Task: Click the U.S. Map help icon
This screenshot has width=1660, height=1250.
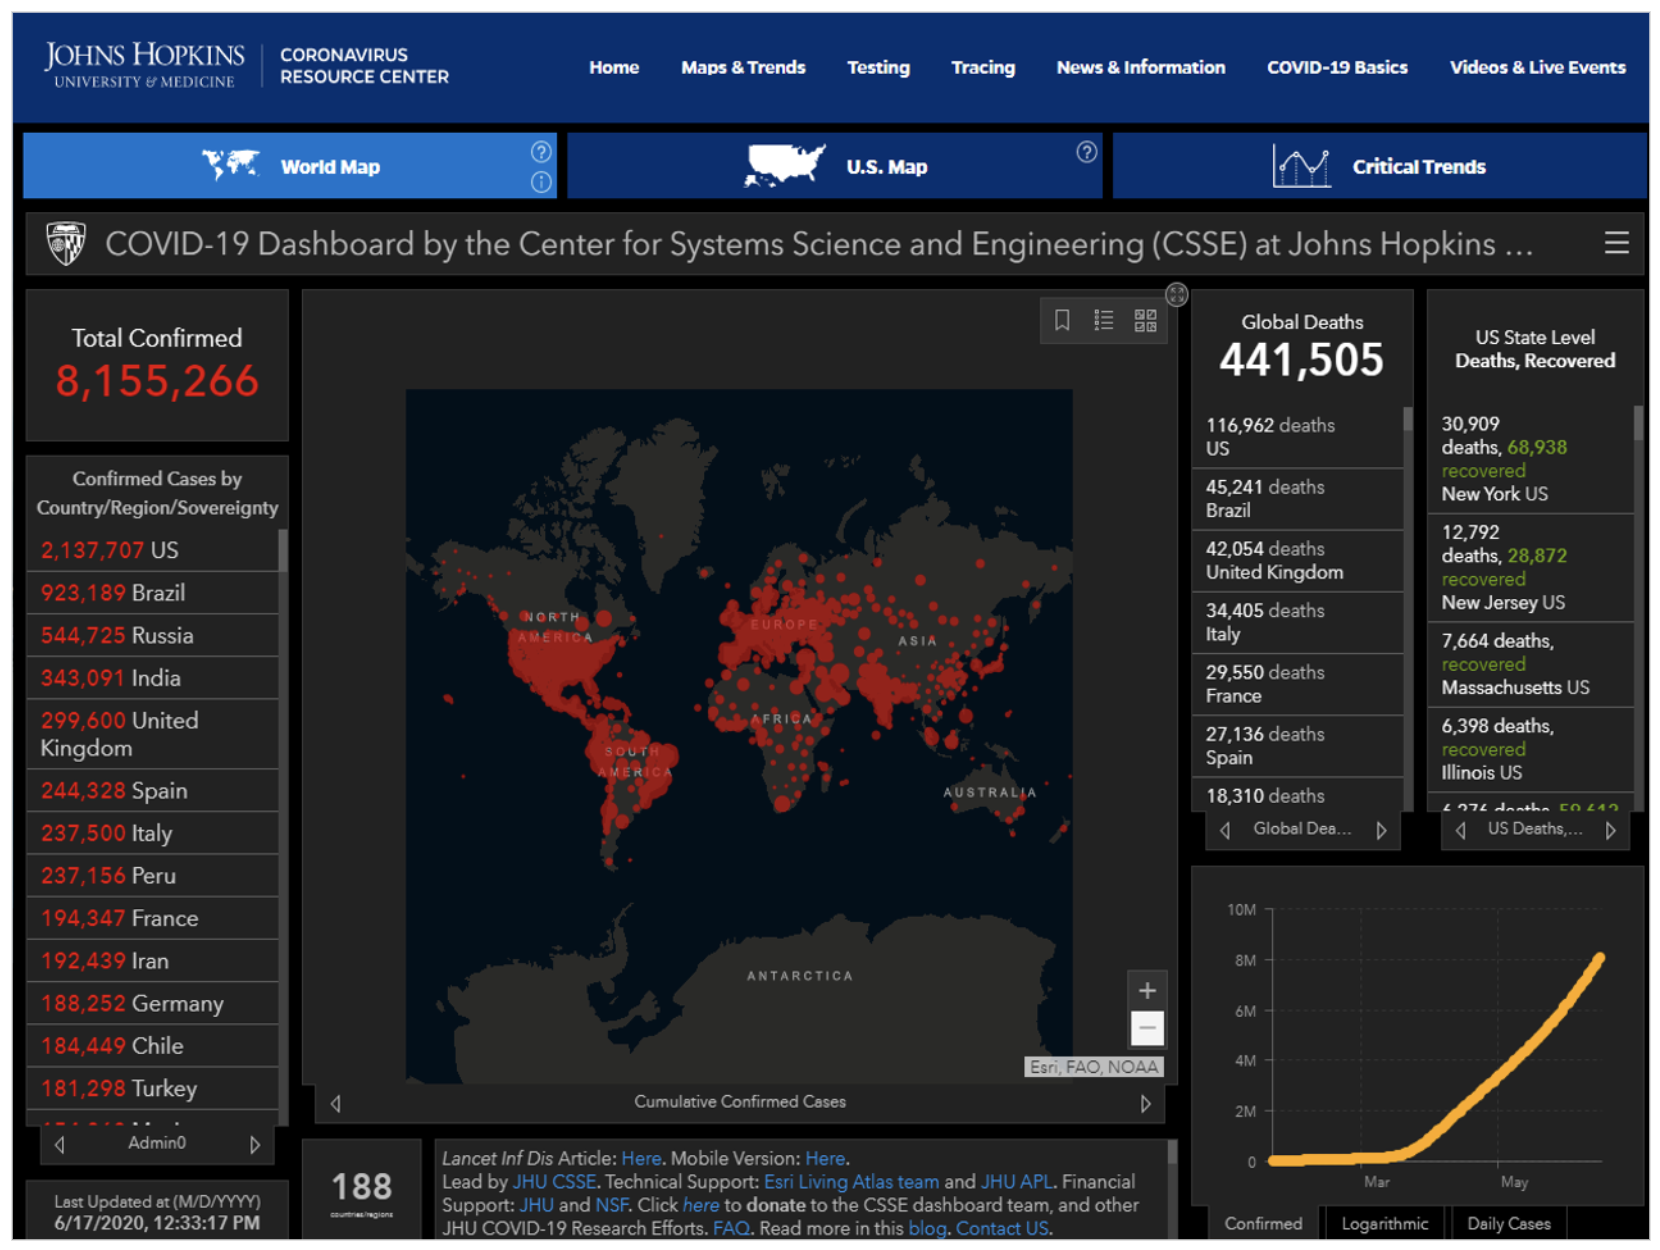Action: tap(1086, 152)
